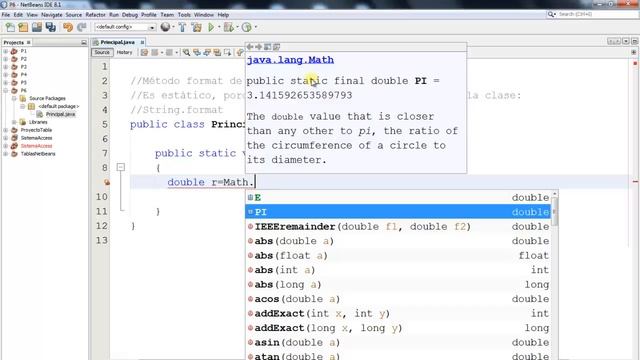Viewport: 640px width, 360px height.
Task: Open the Navigate menu
Action: pyautogui.click(x=52, y=15)
